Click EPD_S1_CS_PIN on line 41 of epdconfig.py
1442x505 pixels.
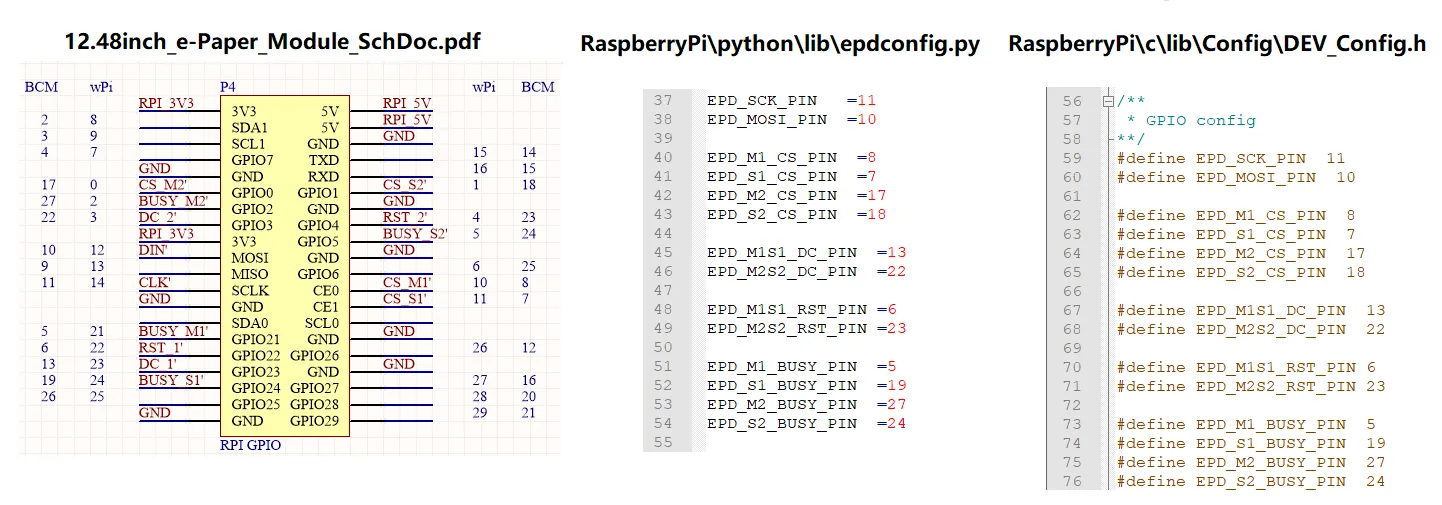point(771,176)
